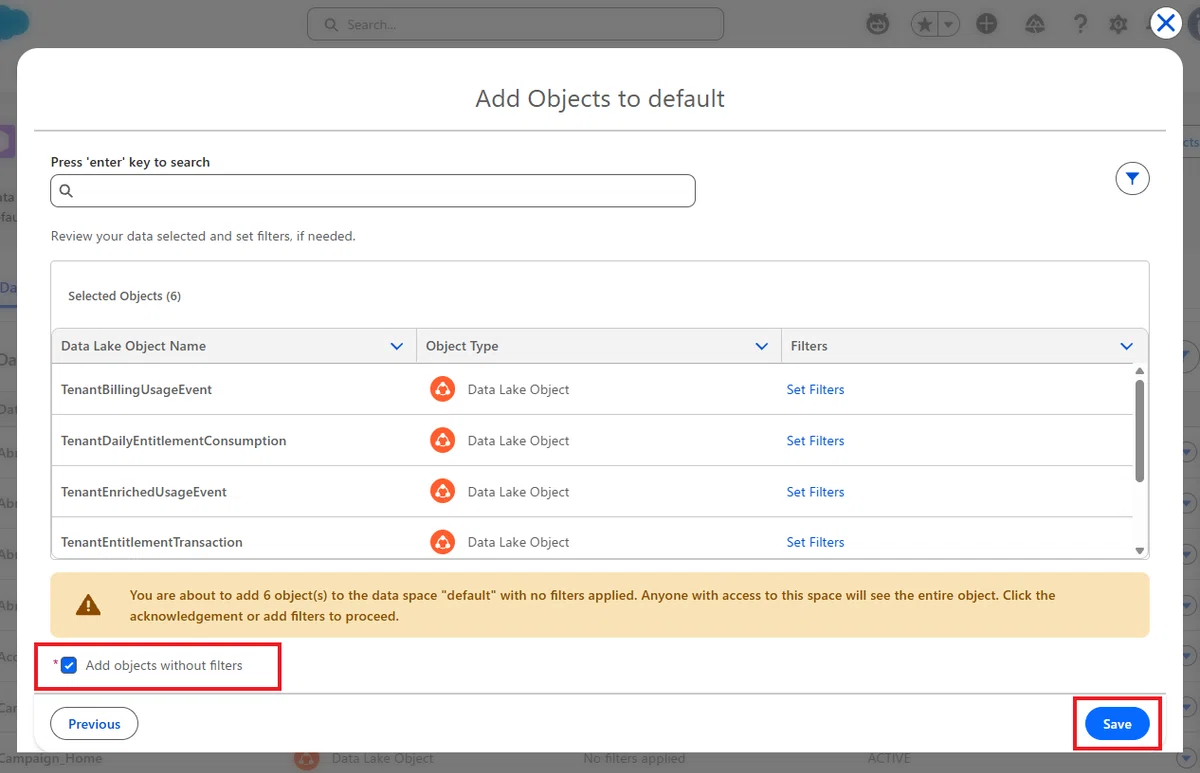Select the TenantBillingUsageEvent row name

click(136, 389)
